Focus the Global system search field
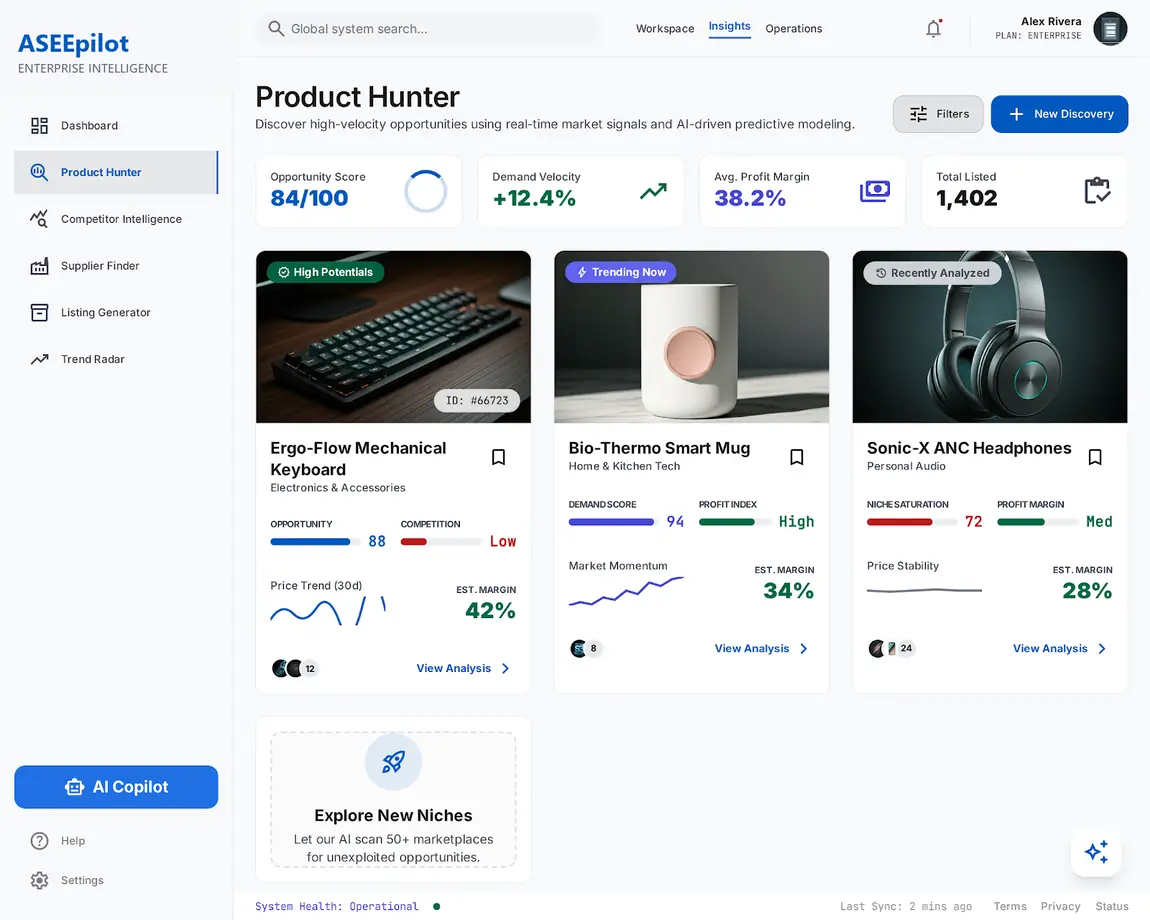This screenshot has width=1150, height=920. tap(428, 29)
